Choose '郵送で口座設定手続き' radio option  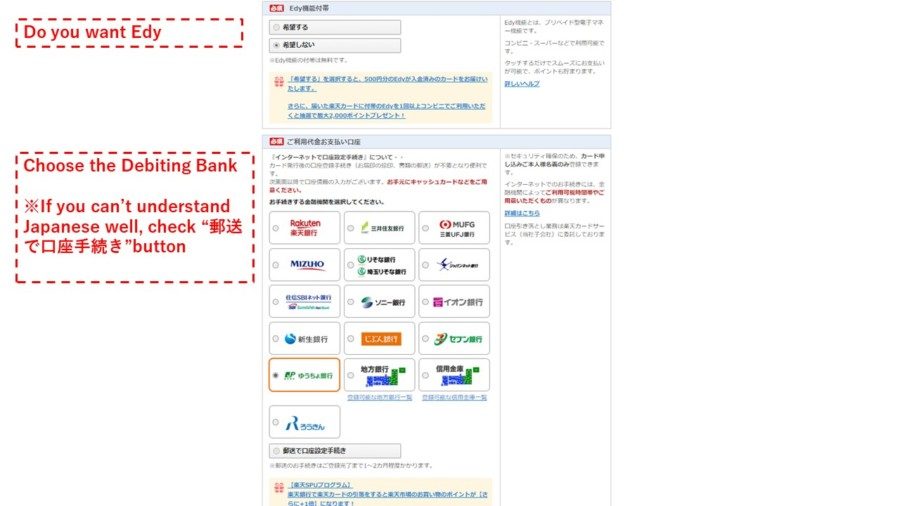point(276,451)
